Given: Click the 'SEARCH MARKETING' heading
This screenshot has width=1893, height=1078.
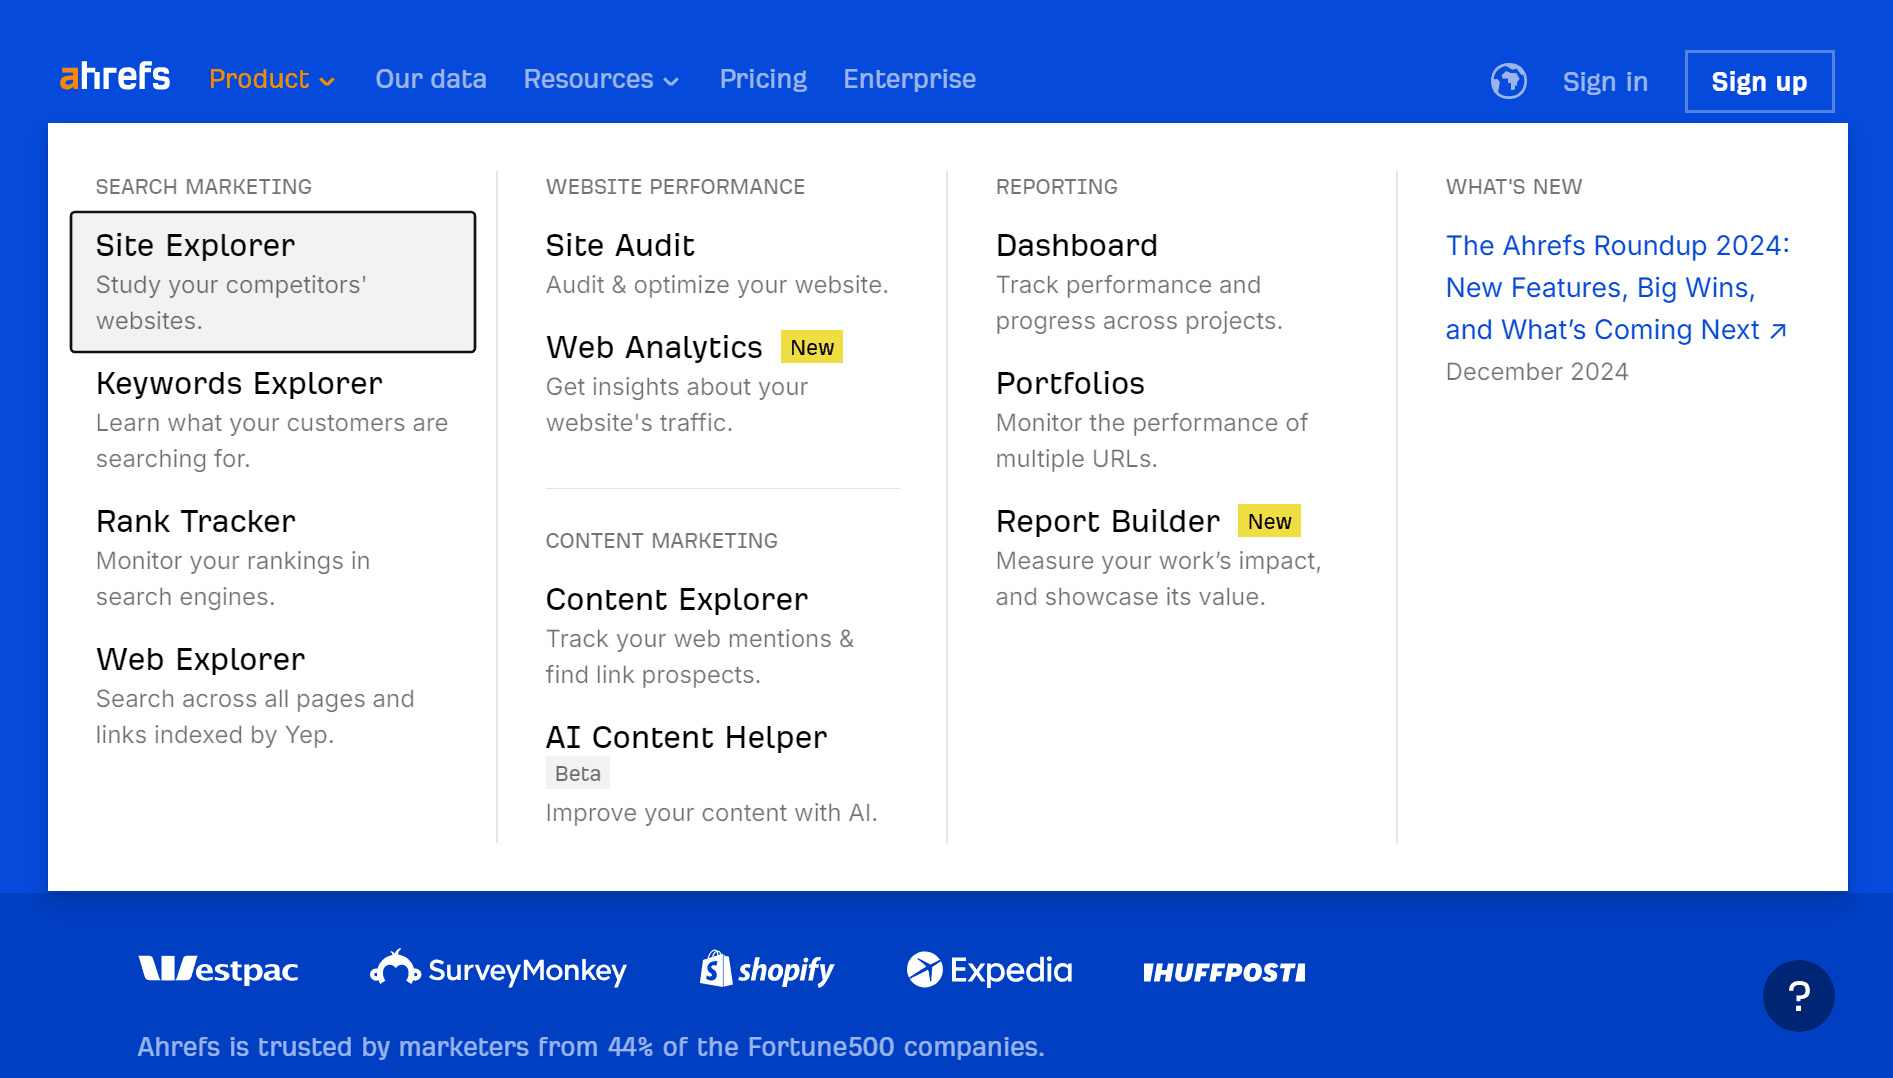Looking at the screenshot, I should 204,187.
